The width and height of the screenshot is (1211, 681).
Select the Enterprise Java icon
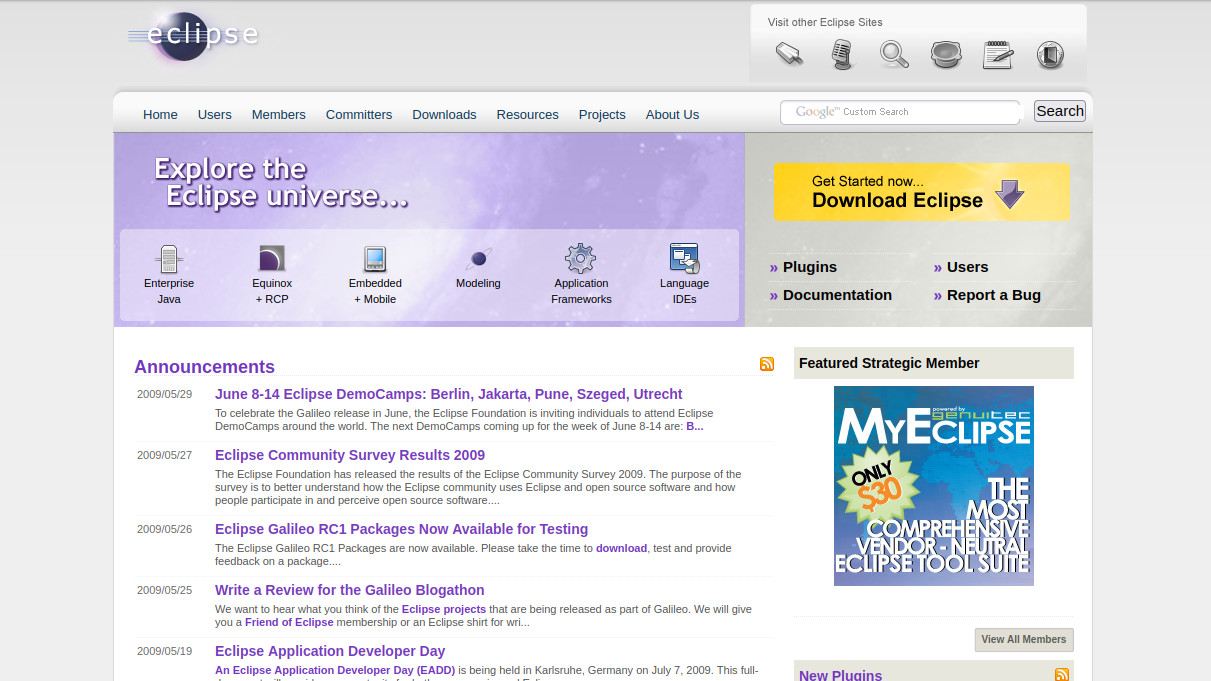(x=169, y=259)
